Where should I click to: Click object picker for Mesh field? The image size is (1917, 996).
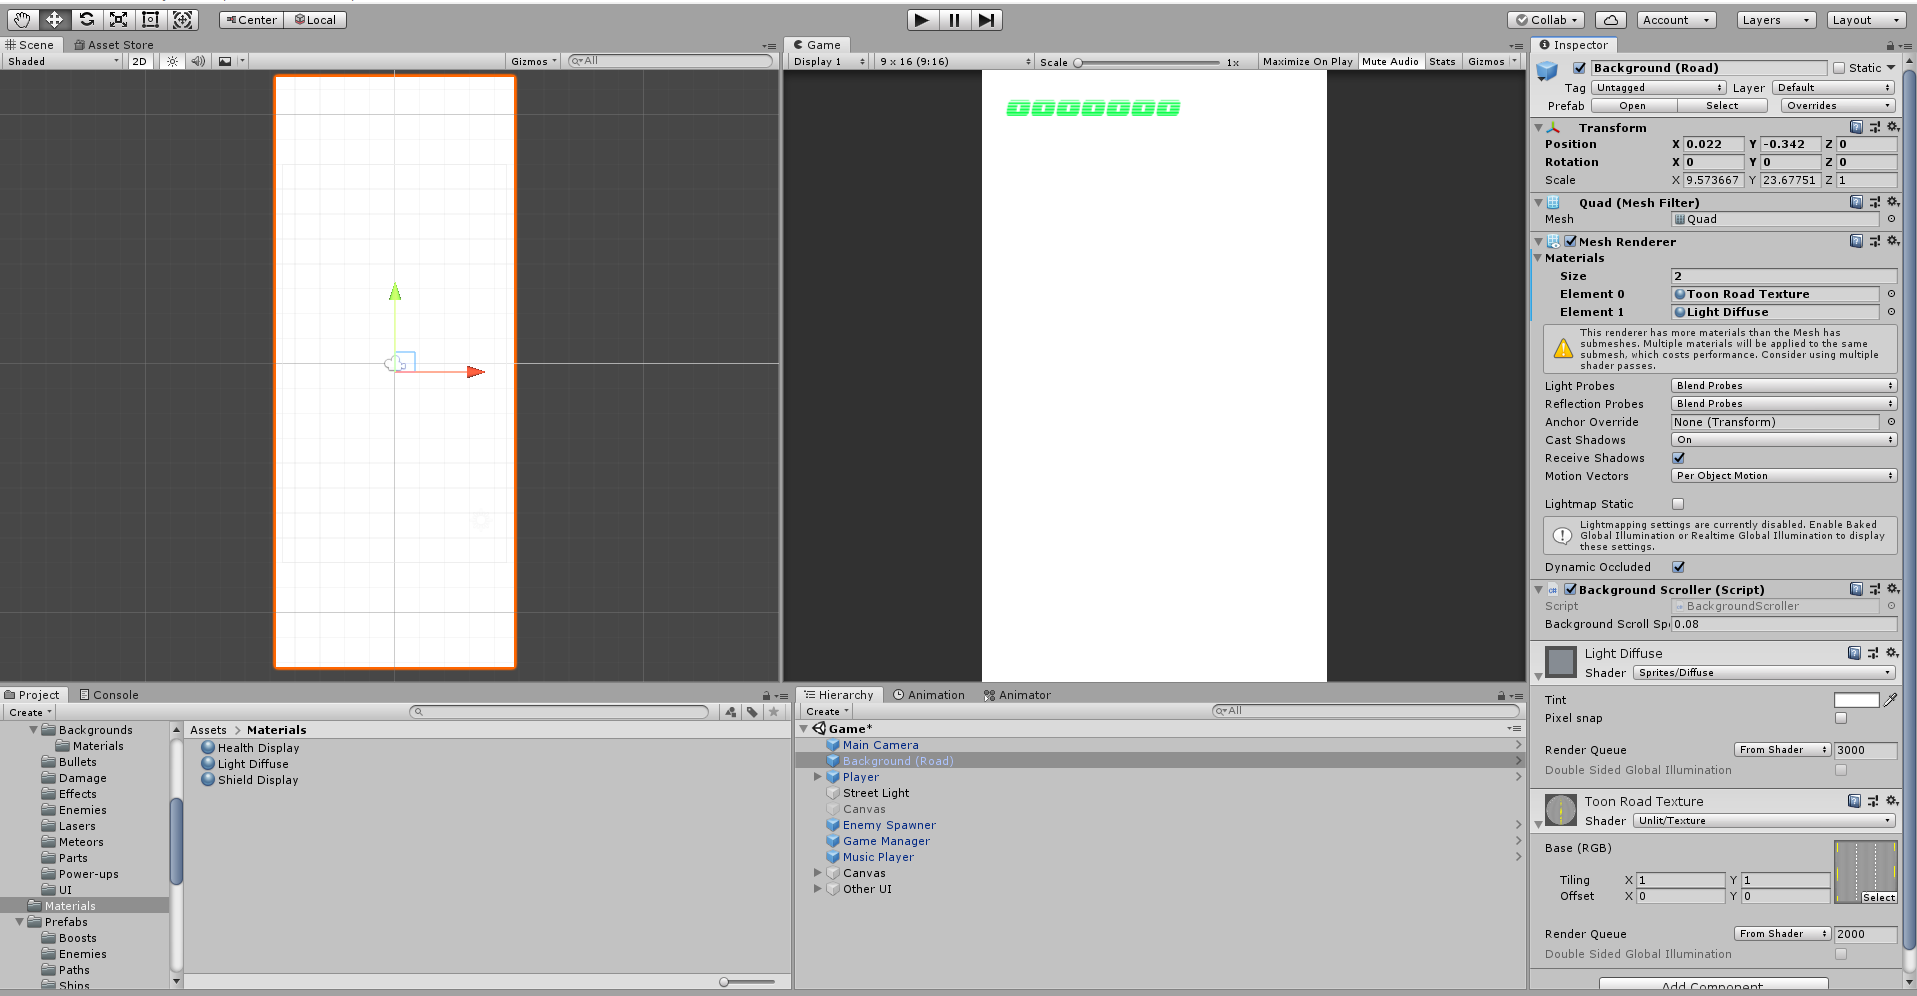pyautogui.click(x=1891, y=219)
